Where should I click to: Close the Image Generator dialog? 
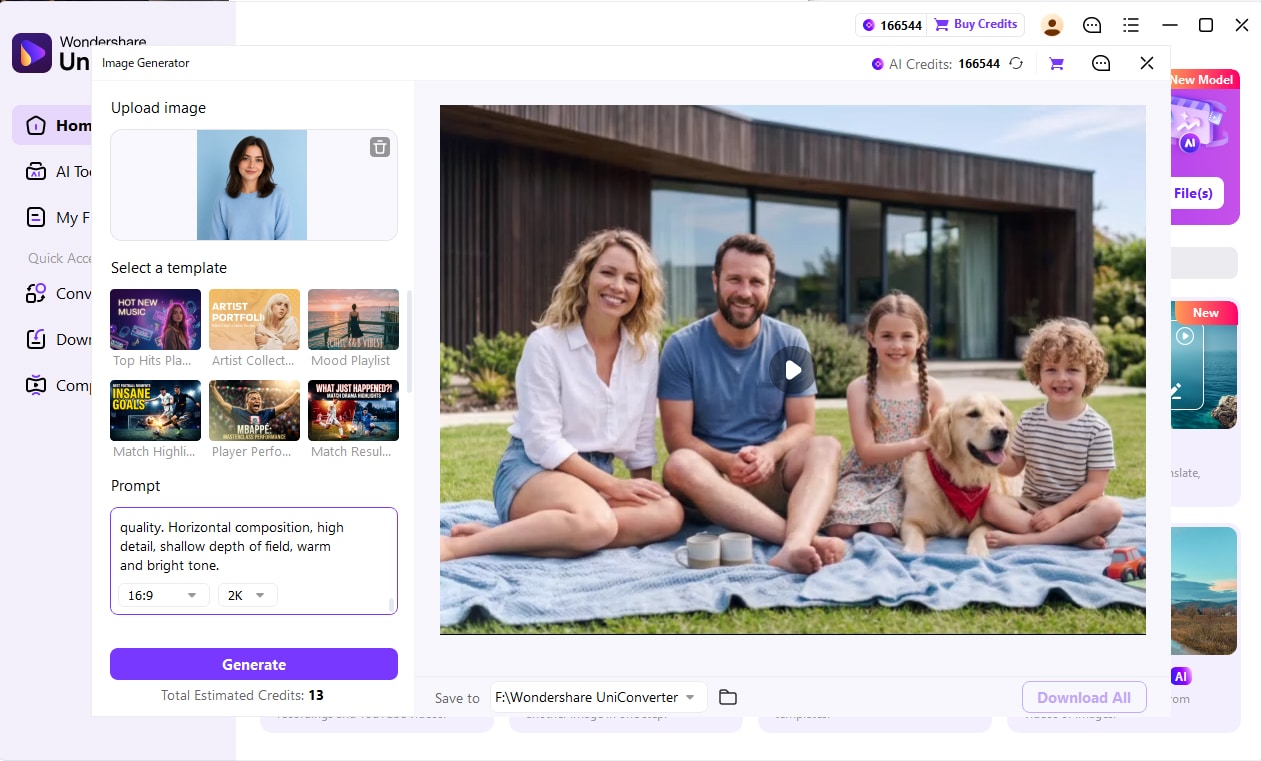pos(1147,63)
